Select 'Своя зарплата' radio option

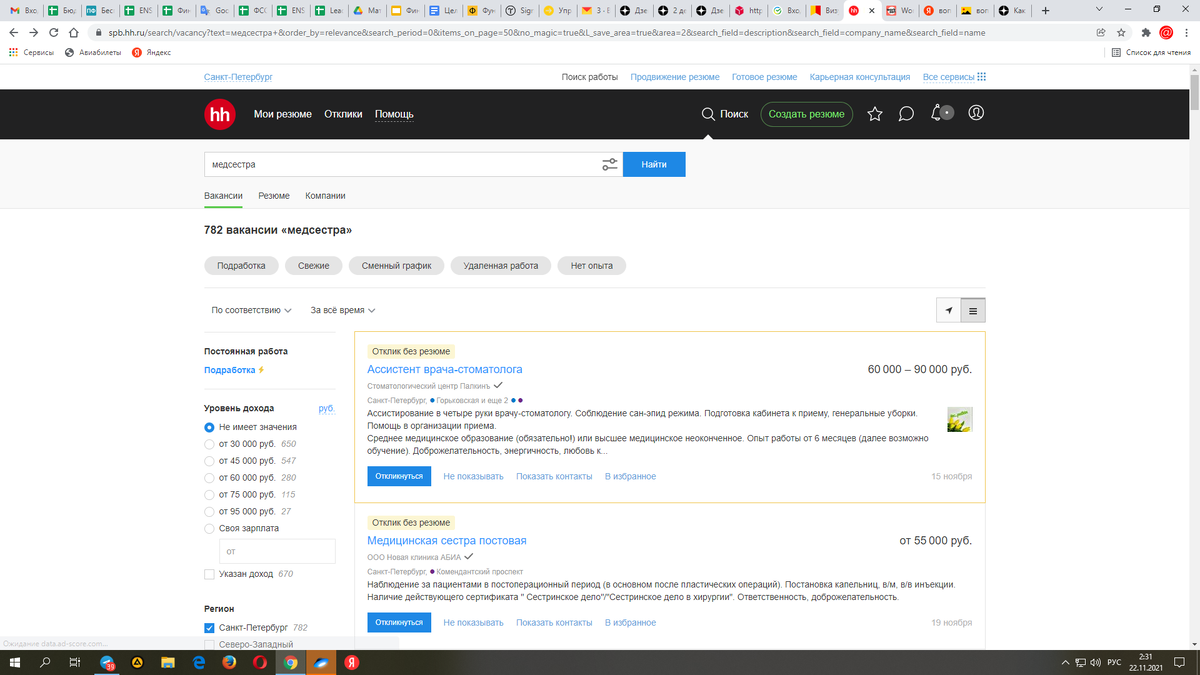[x=209, y=528]
